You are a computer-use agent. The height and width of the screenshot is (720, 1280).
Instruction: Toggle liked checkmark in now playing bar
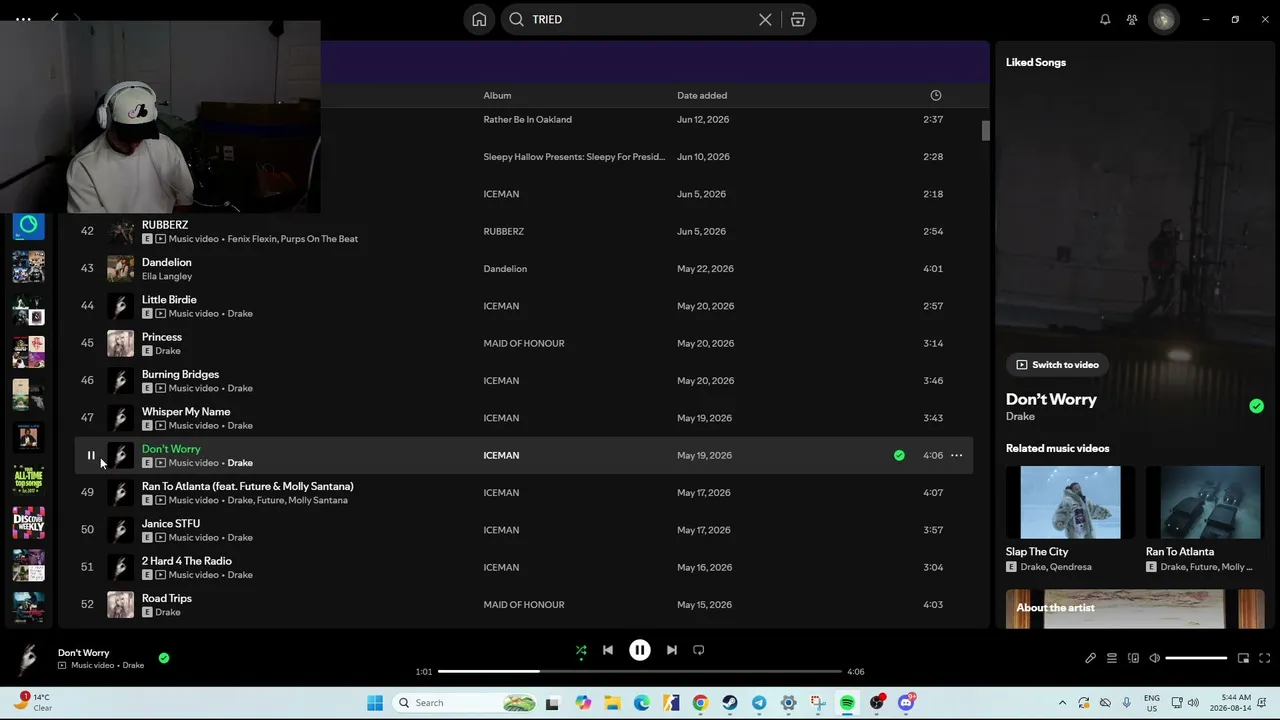(164, 658)
